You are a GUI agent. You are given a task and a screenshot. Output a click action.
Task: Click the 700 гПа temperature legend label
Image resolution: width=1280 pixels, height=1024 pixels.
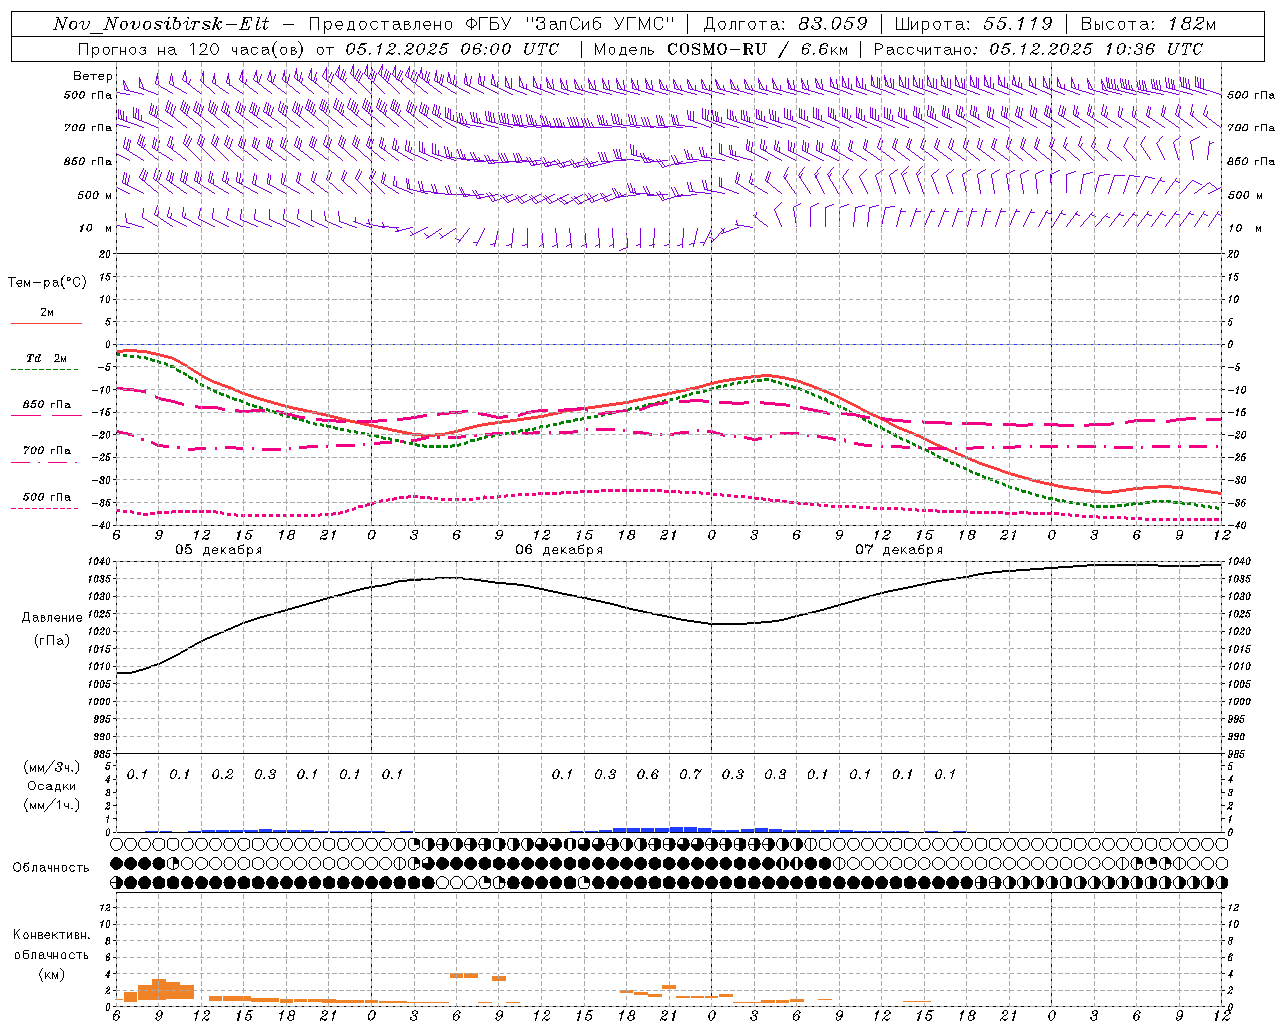point(47,451)
